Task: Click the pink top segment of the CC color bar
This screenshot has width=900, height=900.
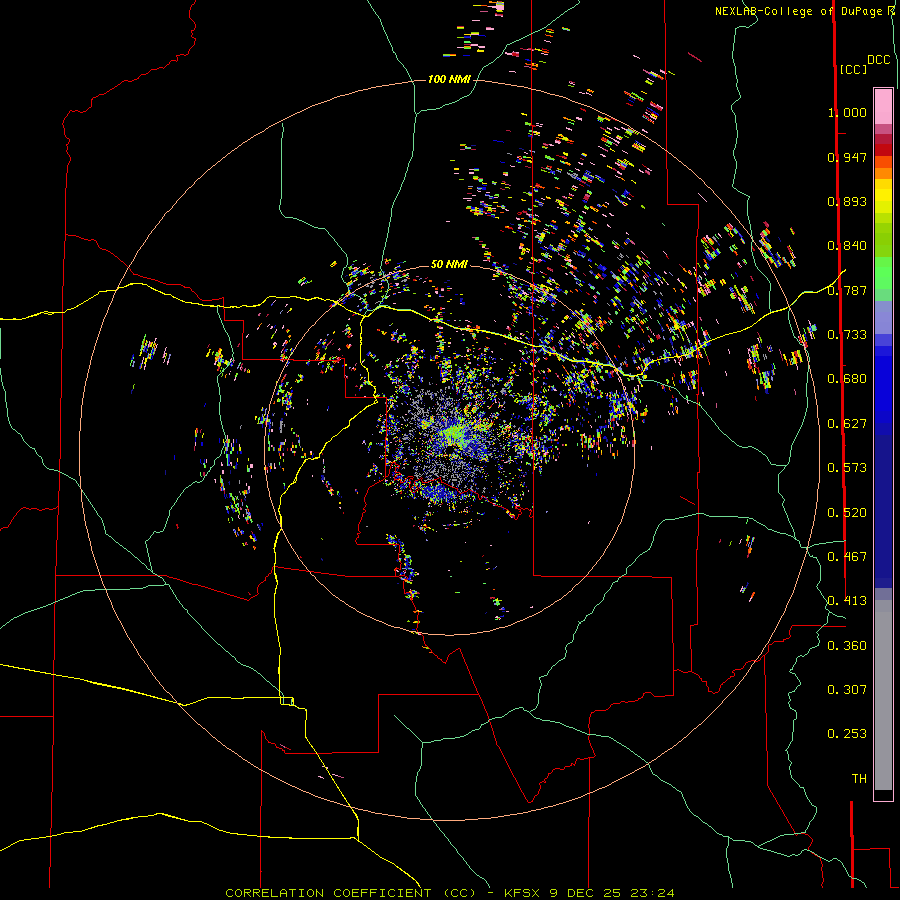Action: click(883, 106)
